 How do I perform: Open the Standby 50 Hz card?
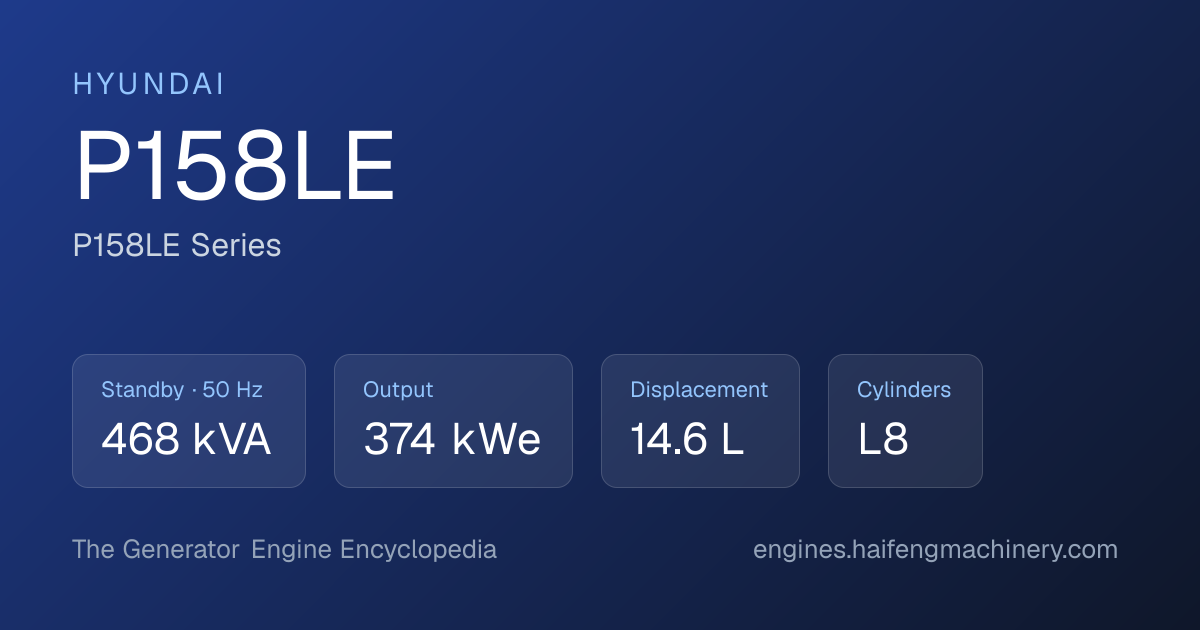pos(189,421)
